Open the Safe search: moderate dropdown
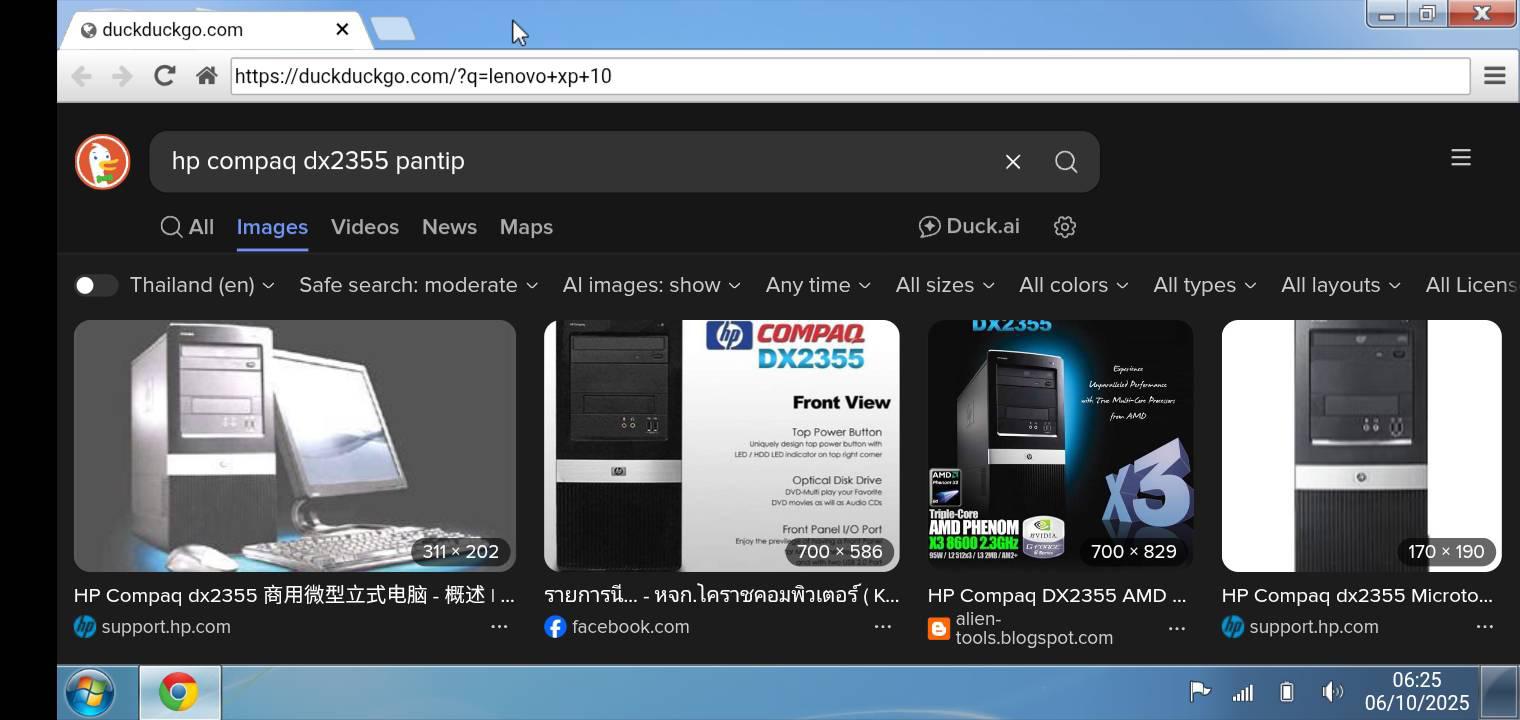1520x720 pixels. click(x=419, y=286)
